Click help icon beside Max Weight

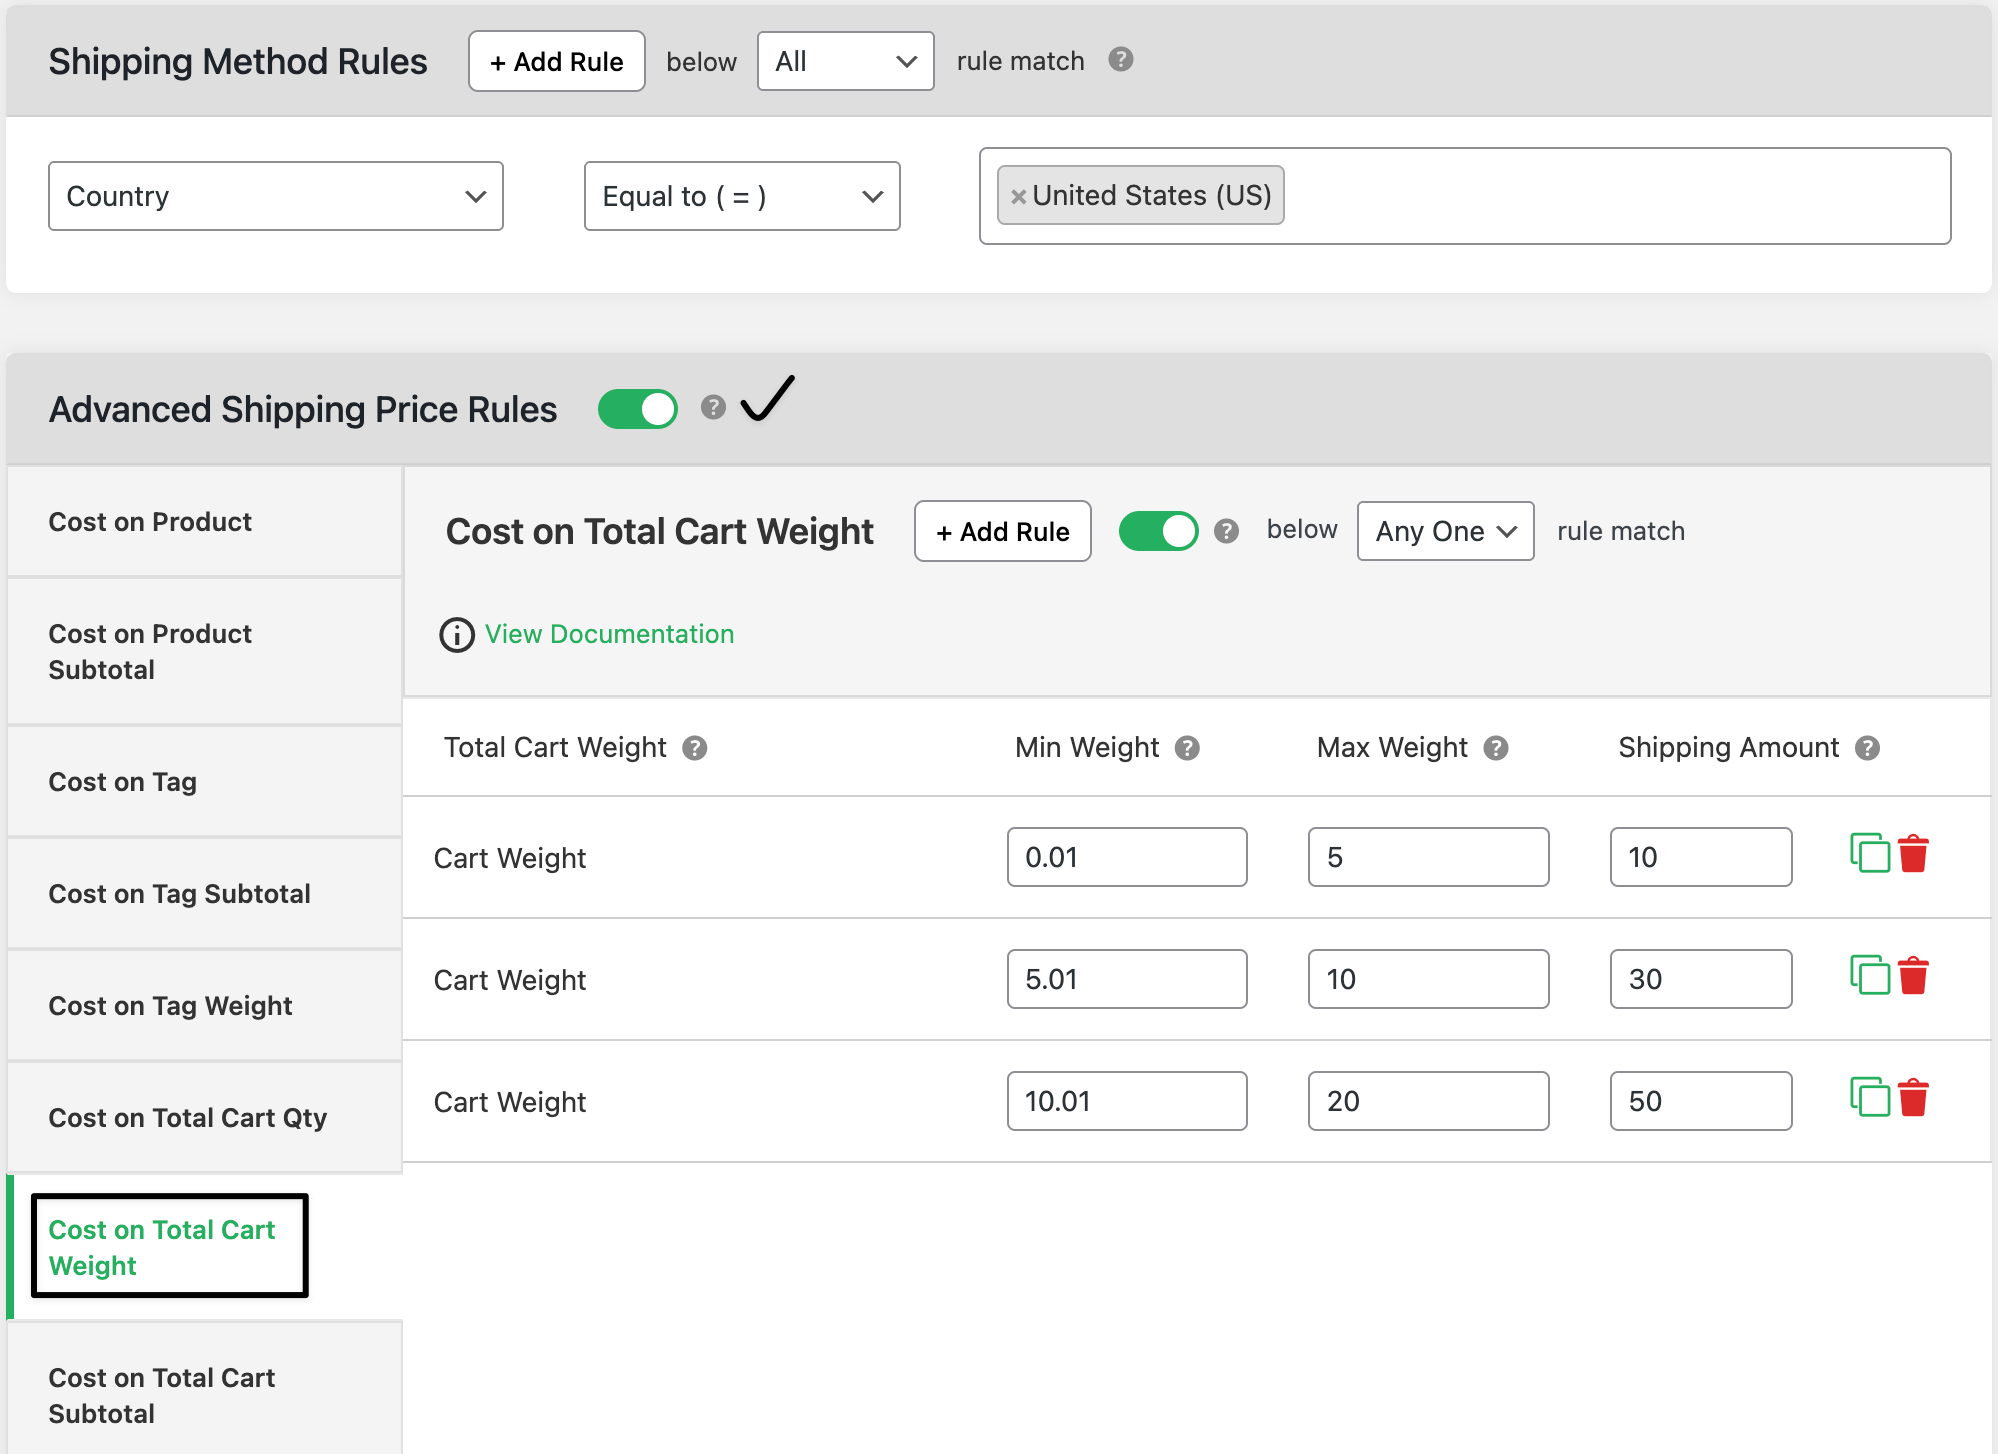(x=1495, y=748)
